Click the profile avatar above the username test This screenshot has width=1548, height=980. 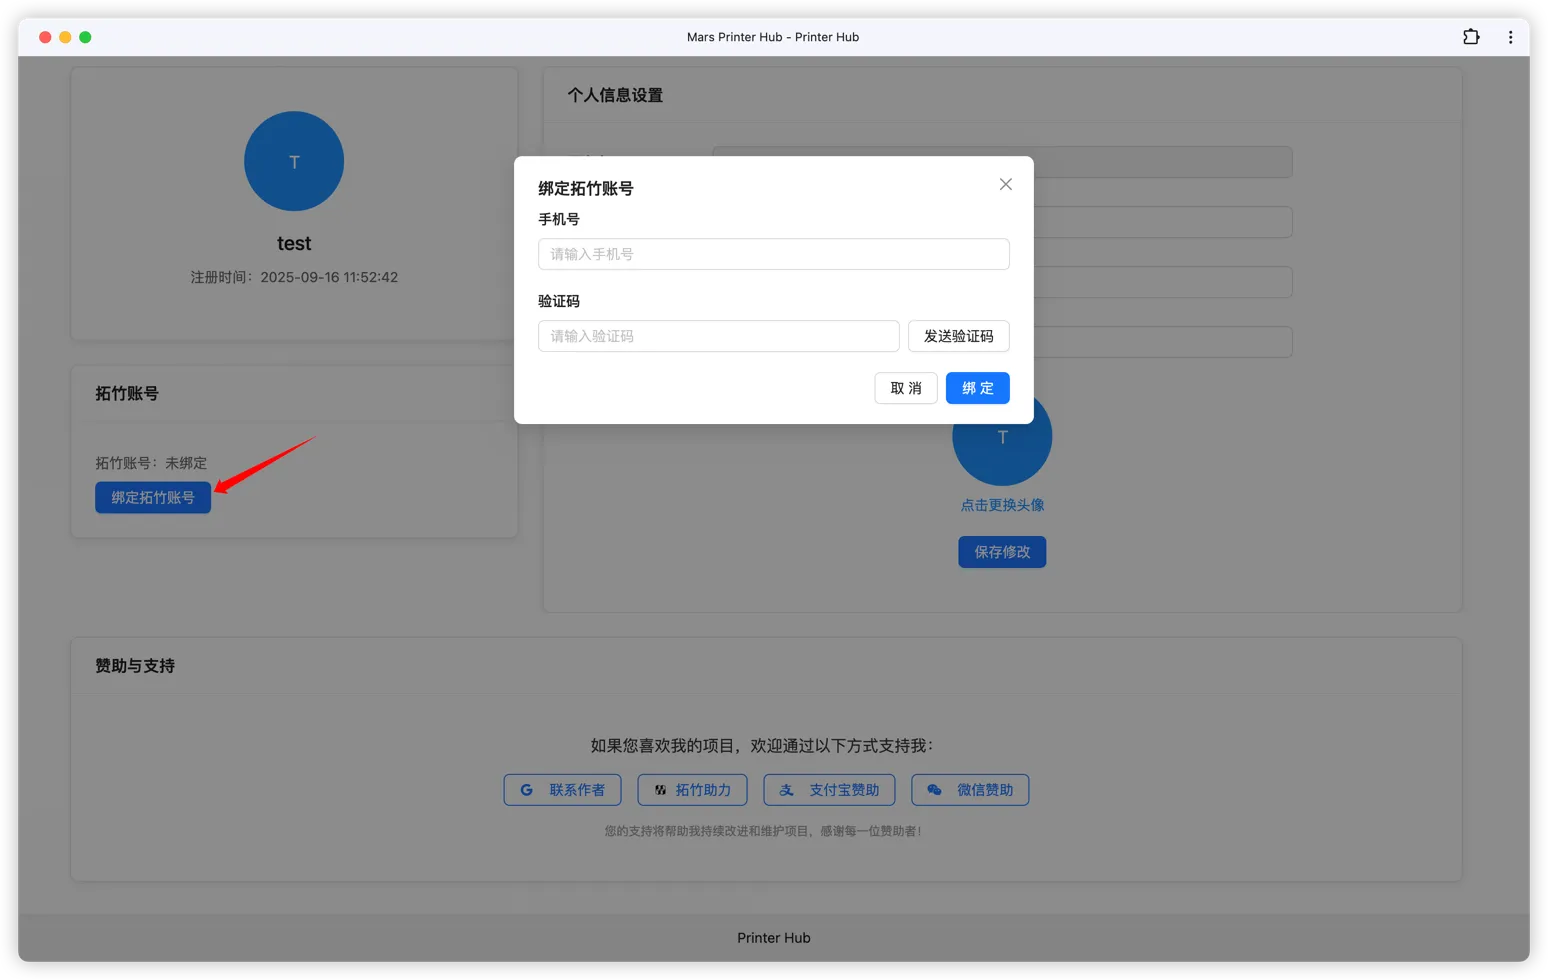(x=294, y=161)
